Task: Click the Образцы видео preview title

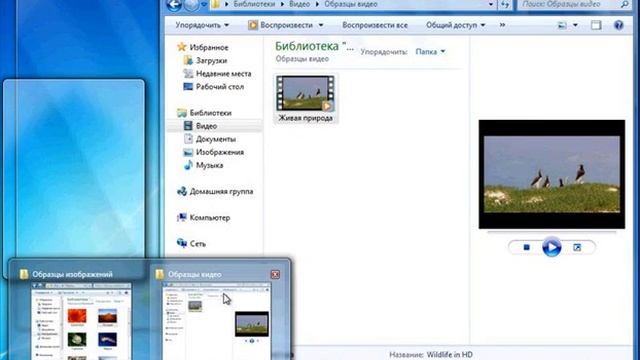Action: coord(195,274)
